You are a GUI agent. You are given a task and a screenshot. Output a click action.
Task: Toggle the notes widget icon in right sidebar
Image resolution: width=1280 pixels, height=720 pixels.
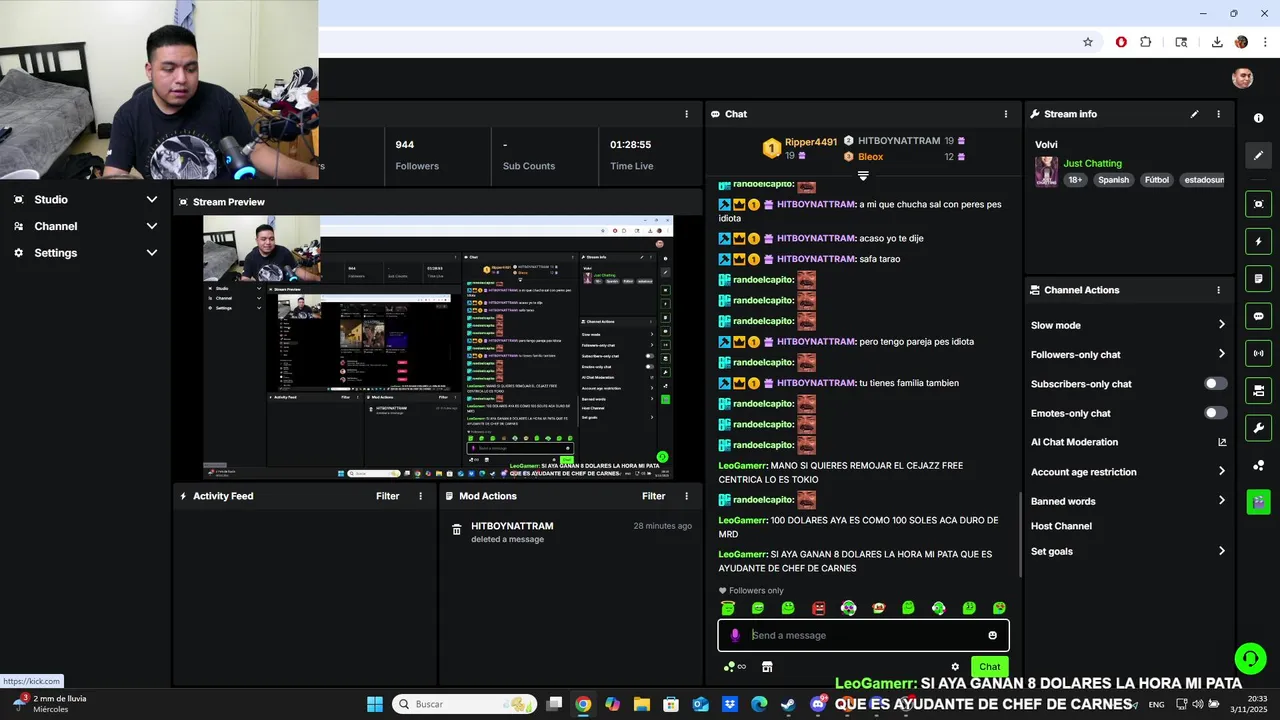click(x=1258, y=278)
